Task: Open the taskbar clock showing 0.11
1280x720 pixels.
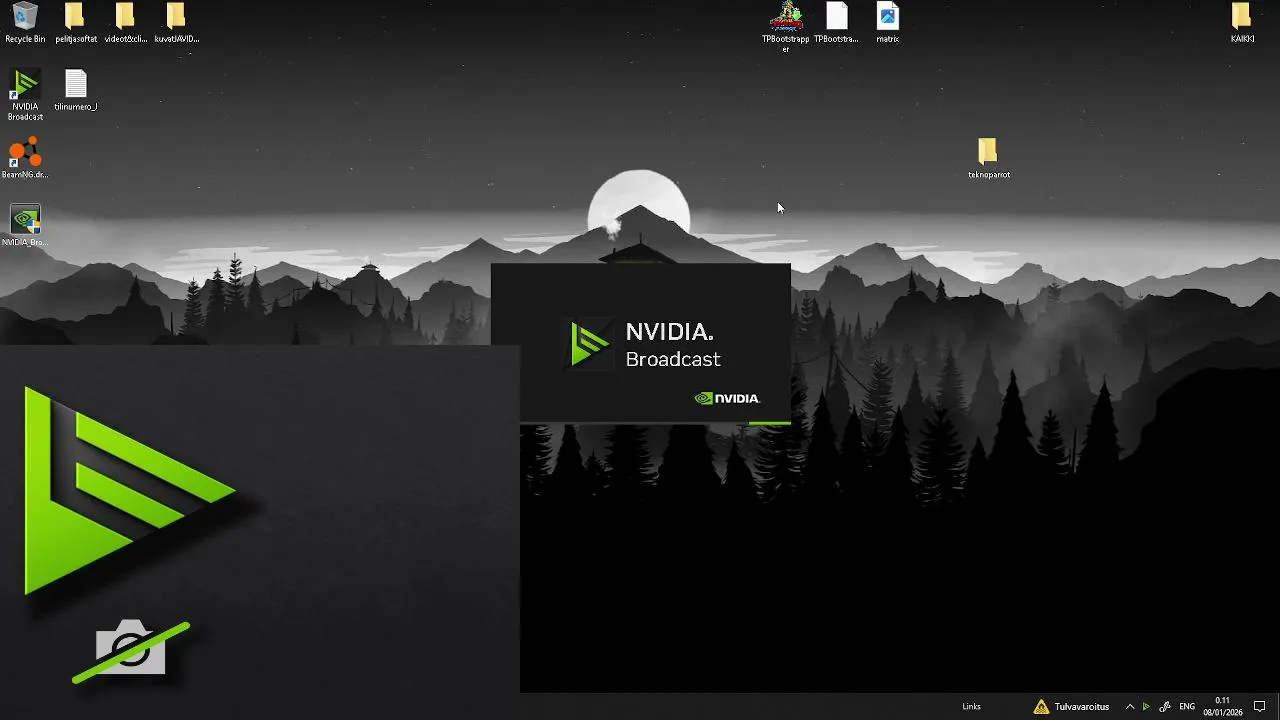Action: 1222,706
